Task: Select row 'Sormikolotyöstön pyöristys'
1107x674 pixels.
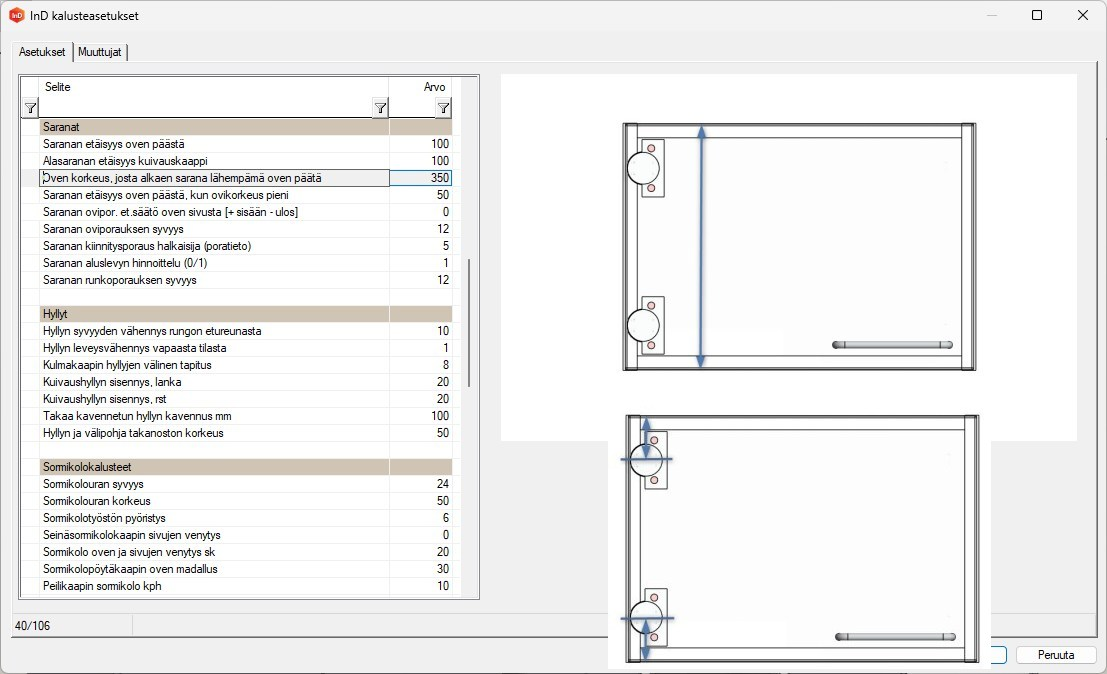Action: point(246,518)
